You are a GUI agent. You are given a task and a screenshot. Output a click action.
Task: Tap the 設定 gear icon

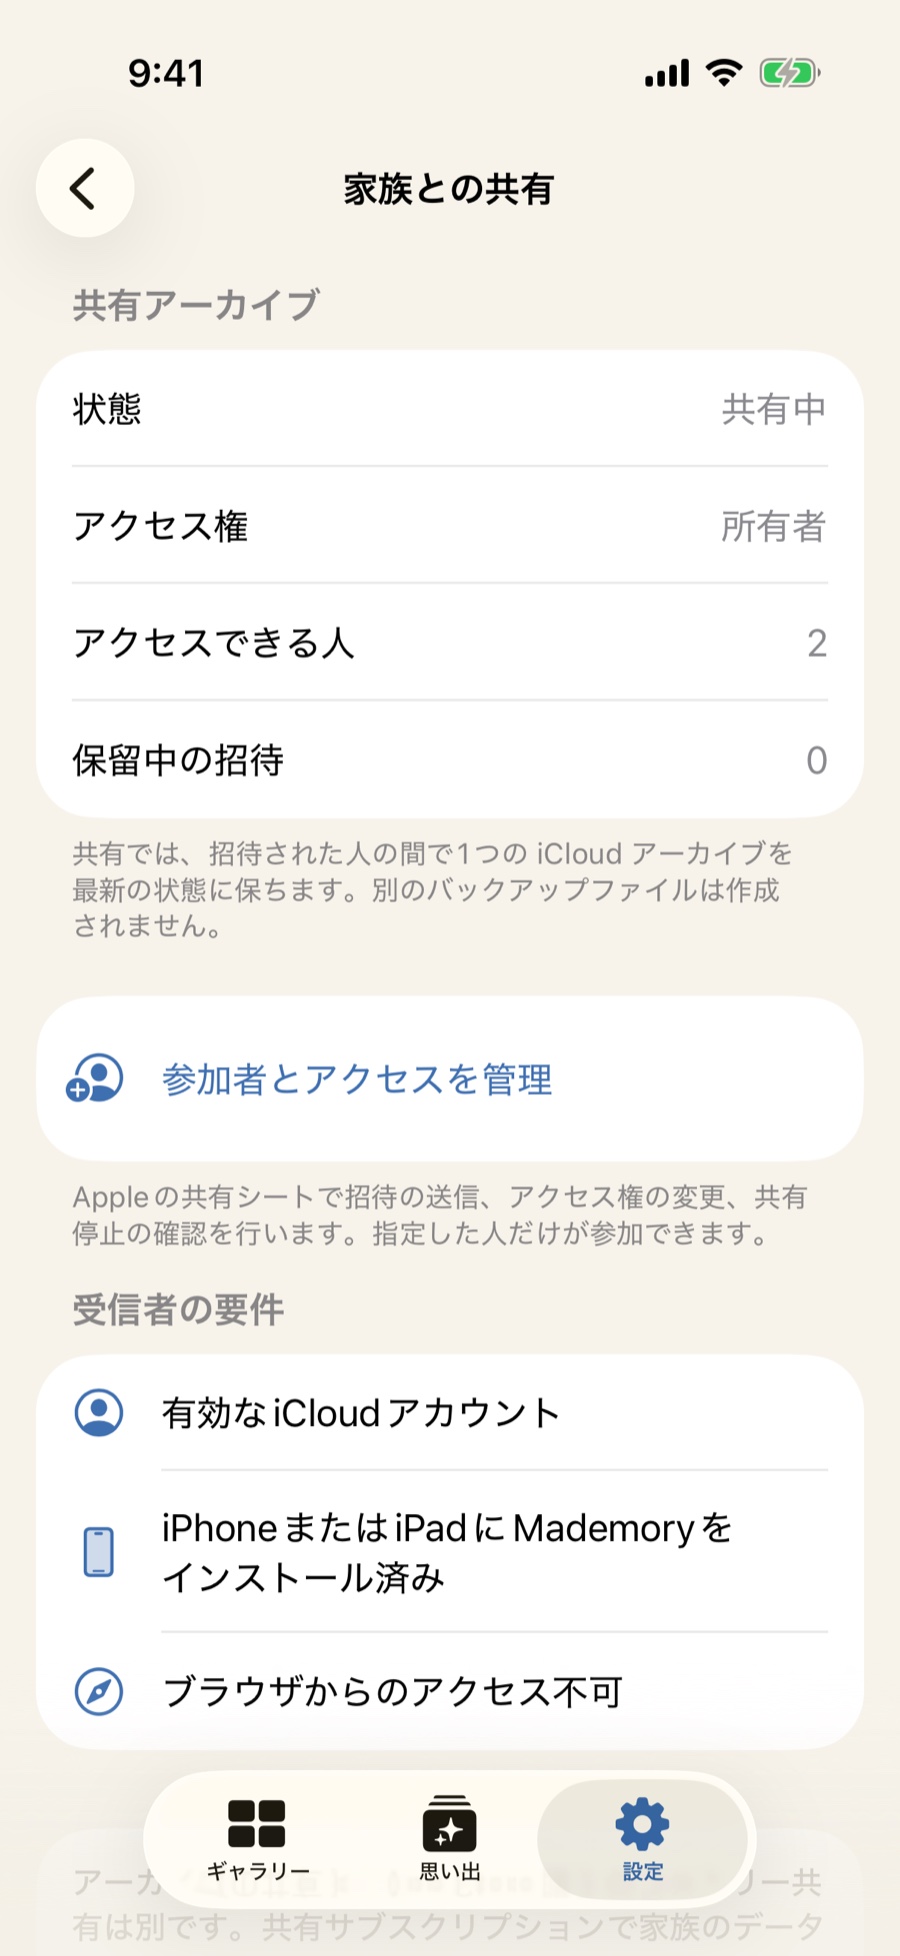[x=642, y=1823]
